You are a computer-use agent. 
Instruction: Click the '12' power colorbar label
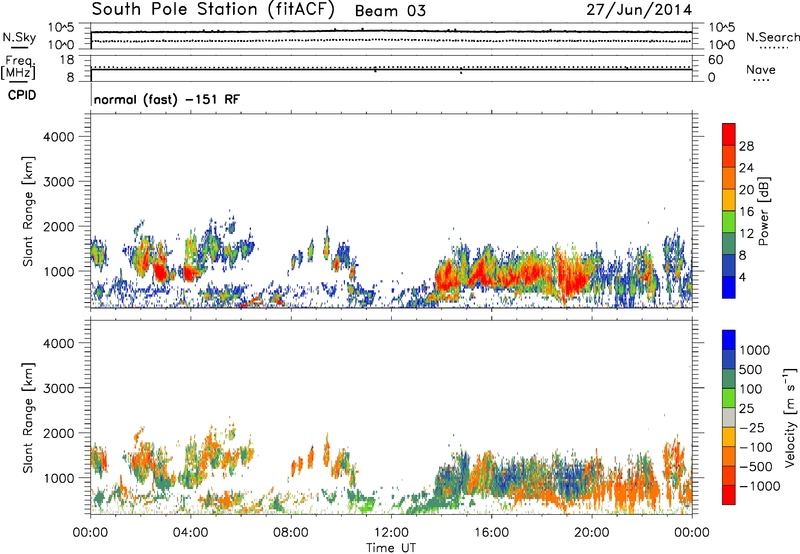point(746,234)
